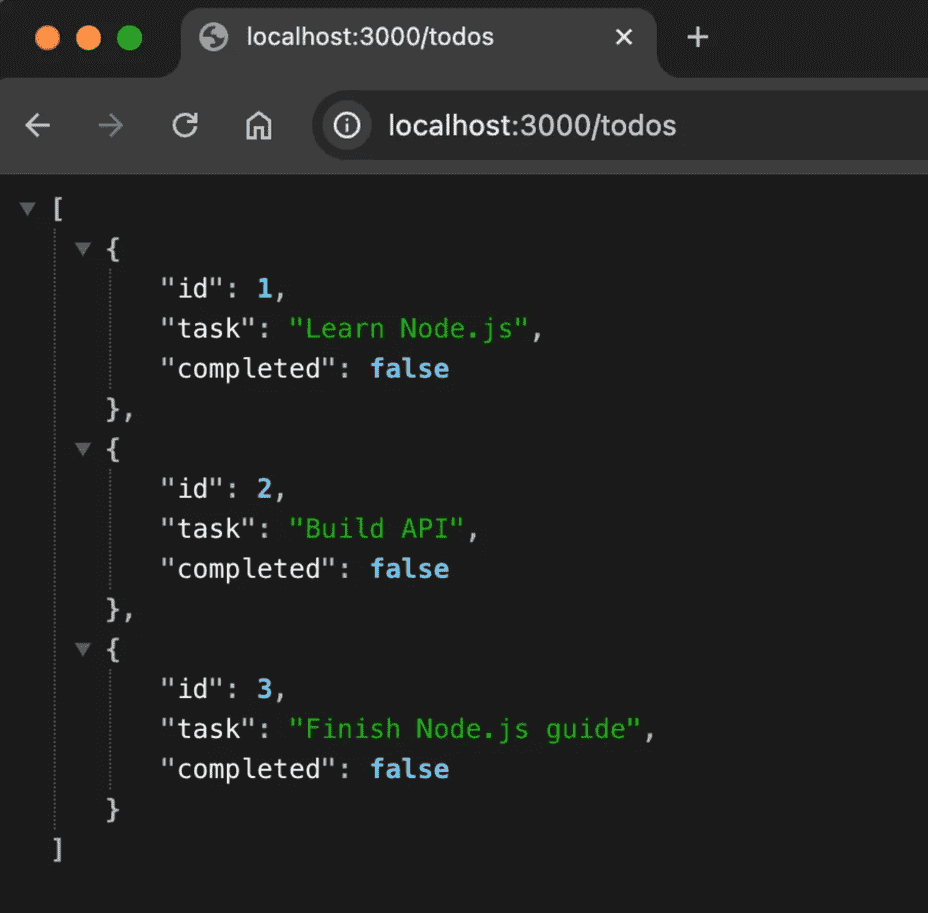Click the red macOS close button
Viewport: 928px width, 913px height.
point(49,36)
